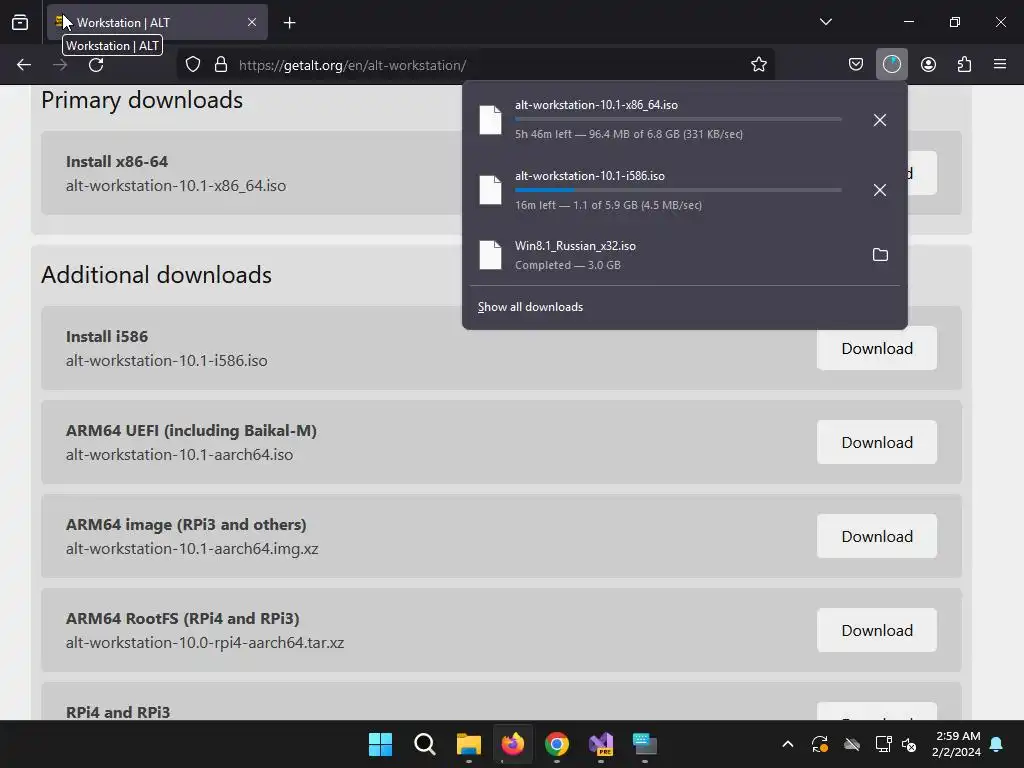1024x768 pixels.
Task: Bookmark this page with star icon
Action: [x=758, y=65]
